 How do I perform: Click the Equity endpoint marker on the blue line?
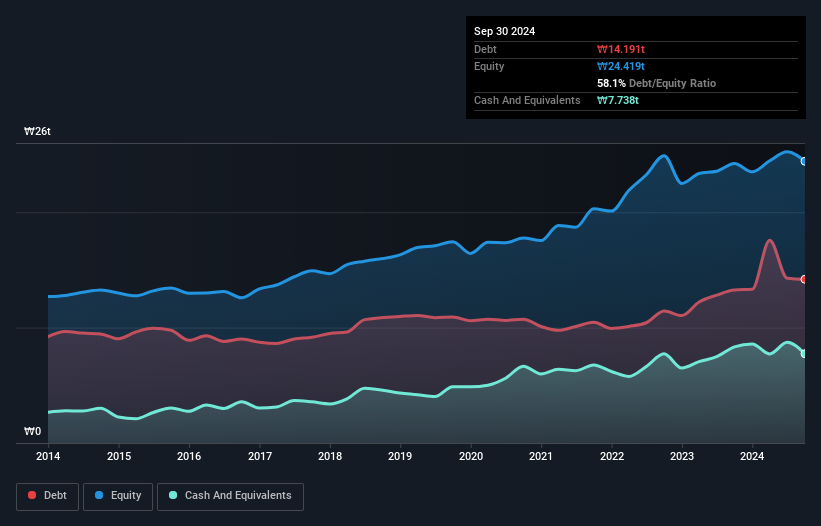point(804,161)
